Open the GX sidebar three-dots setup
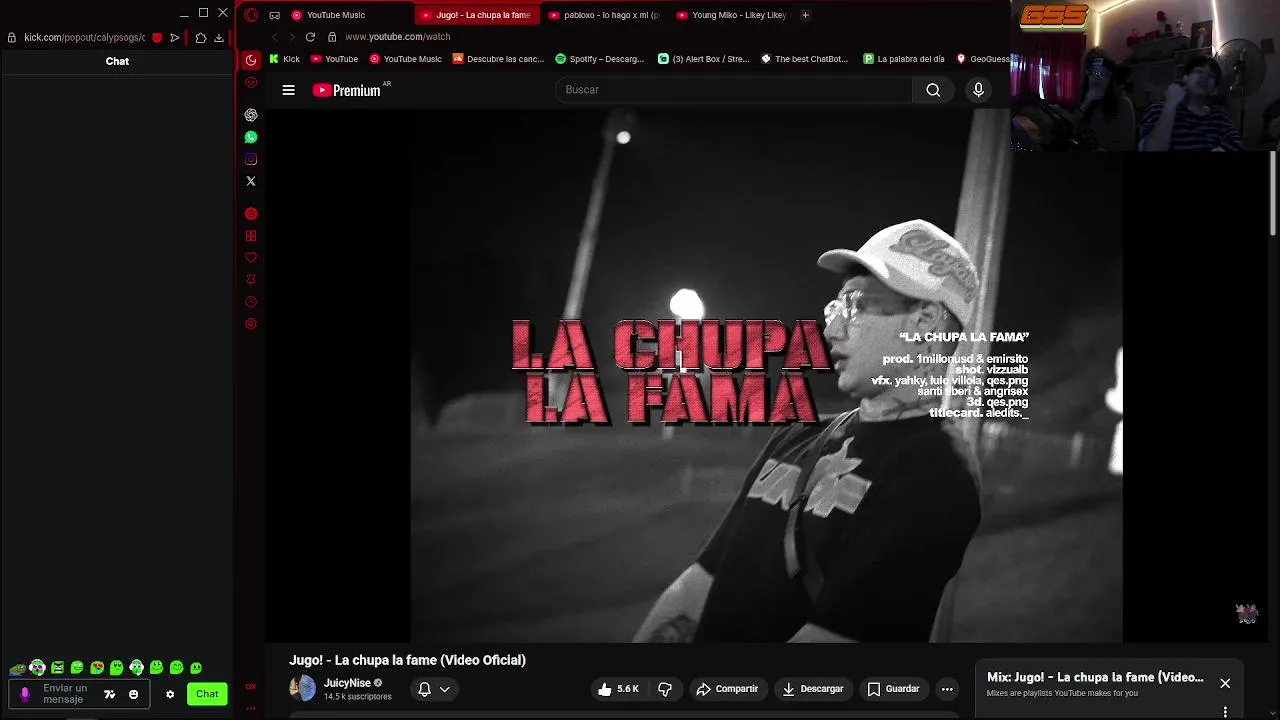This screenshot has width=1280, height=720. coord(251,709)
